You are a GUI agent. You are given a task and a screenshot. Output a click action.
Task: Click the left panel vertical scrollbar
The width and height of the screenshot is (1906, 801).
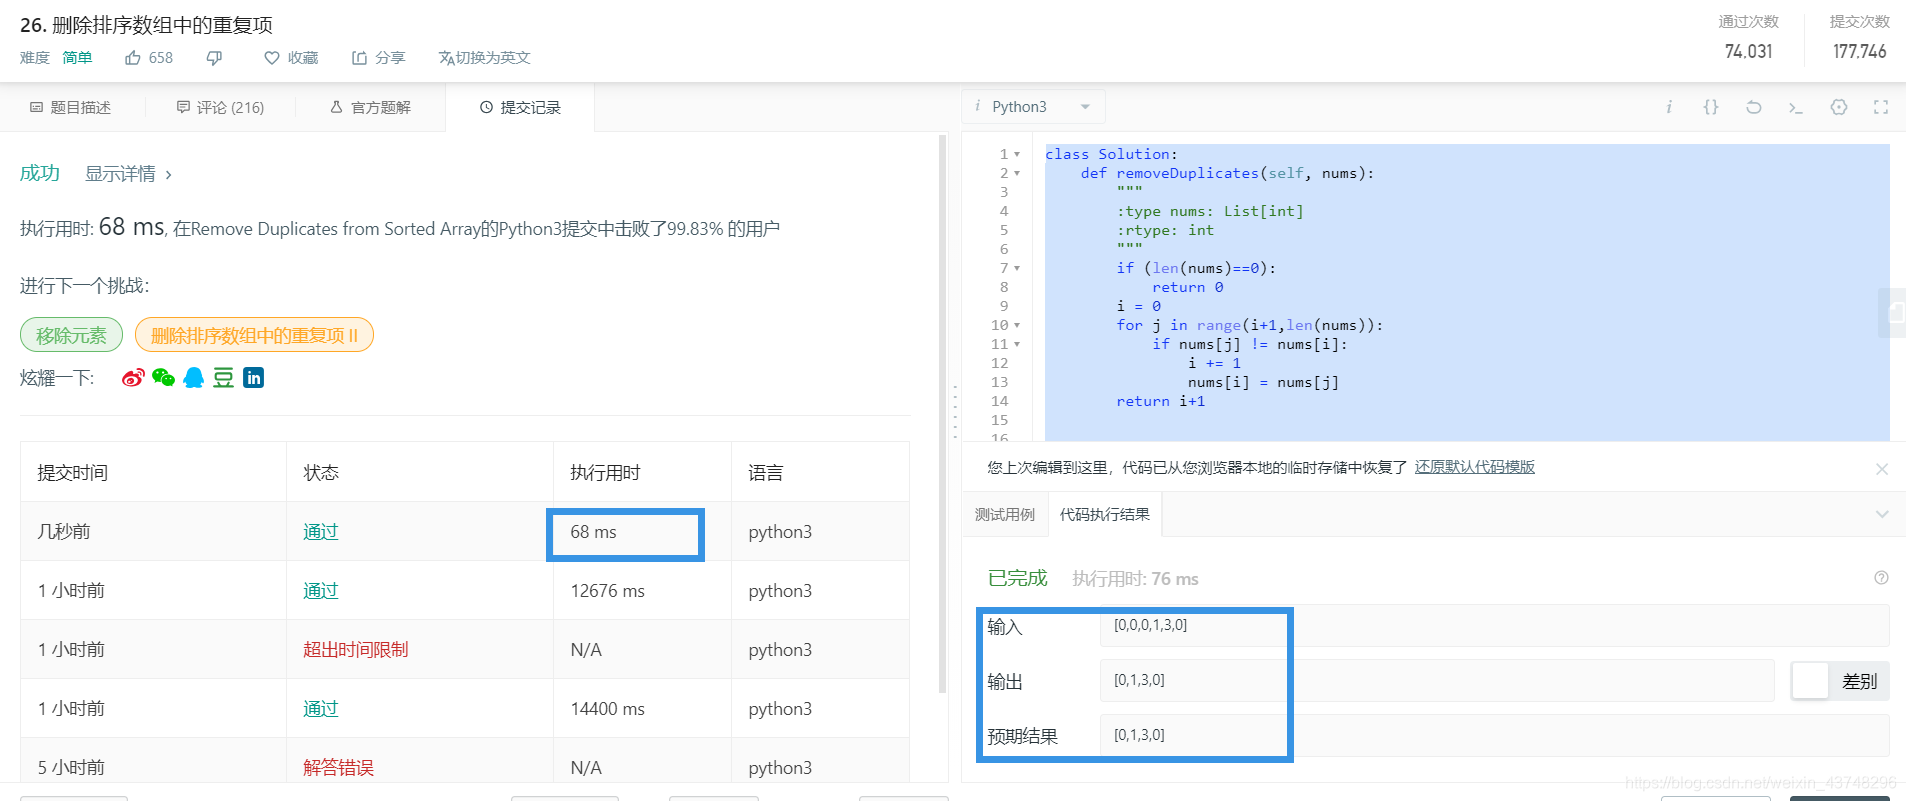pyautogui.click(x=942, y=414)
